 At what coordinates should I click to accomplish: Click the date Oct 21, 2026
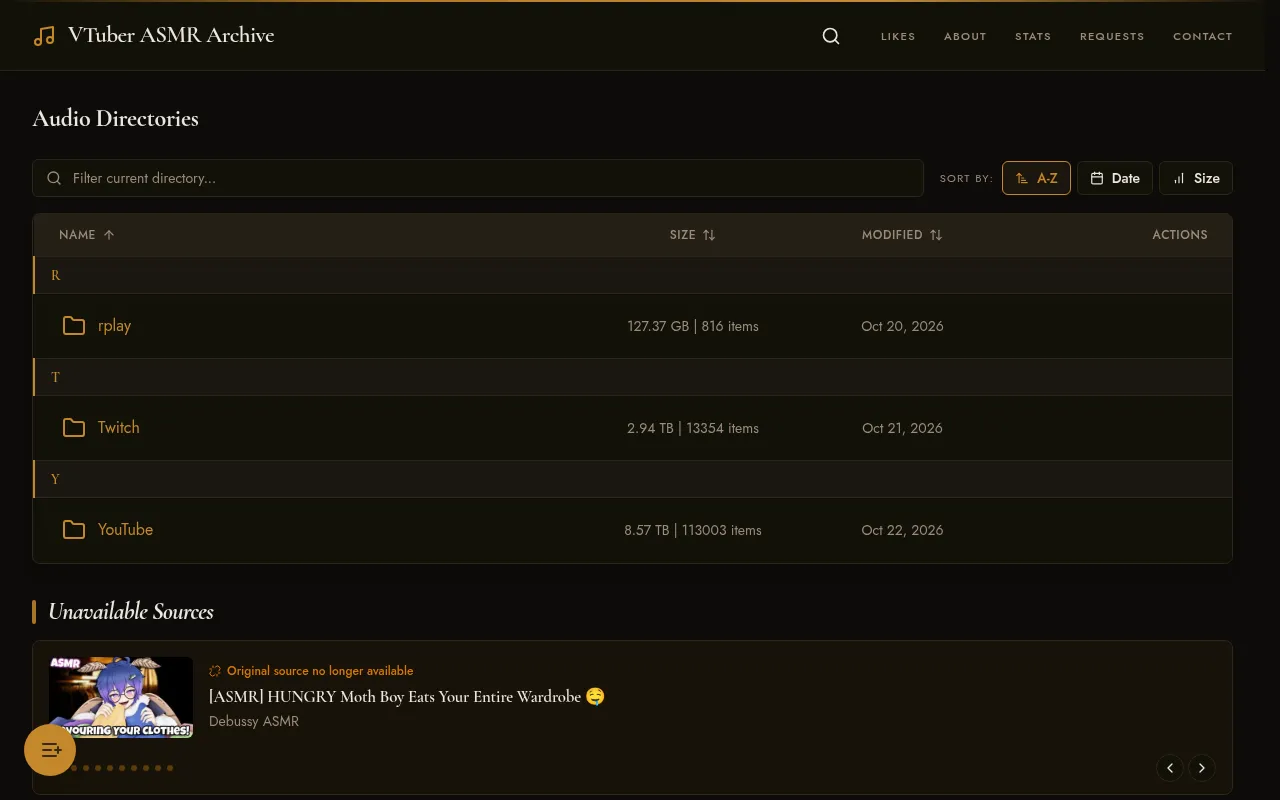(x=902, y=428)
